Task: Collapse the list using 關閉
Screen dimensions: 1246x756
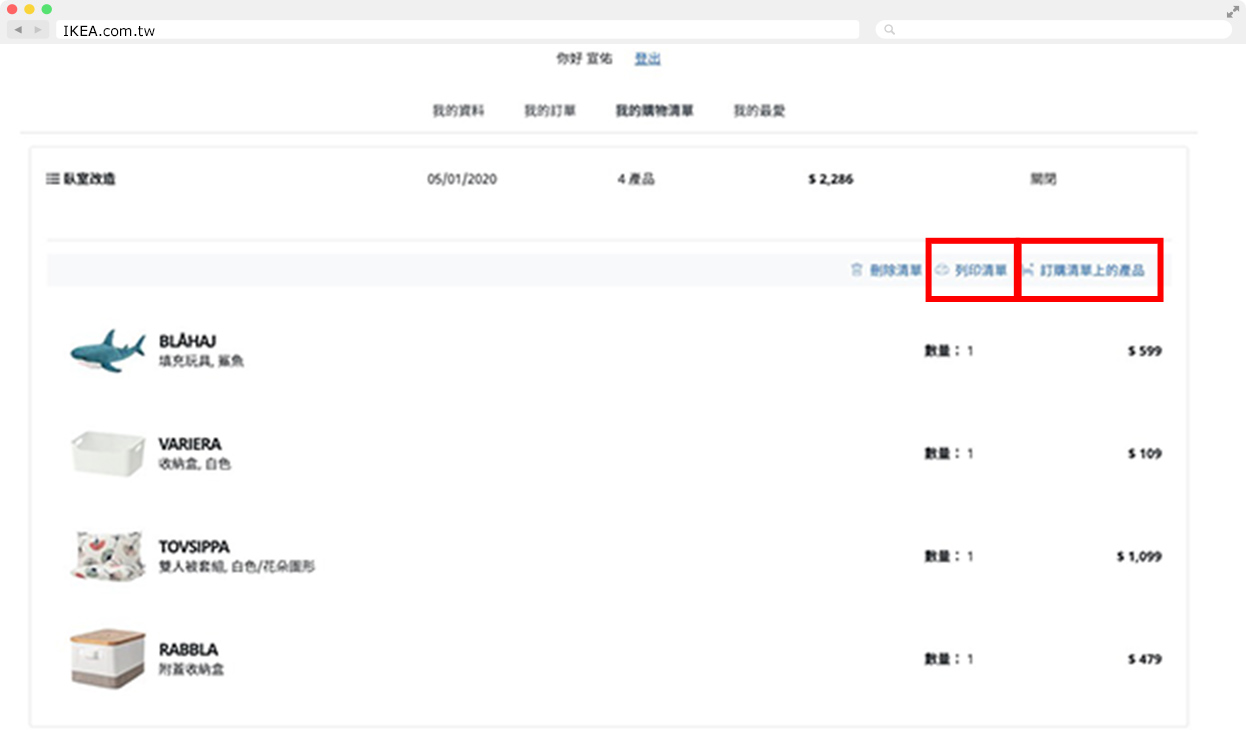Action: [x=1043, y=179]
